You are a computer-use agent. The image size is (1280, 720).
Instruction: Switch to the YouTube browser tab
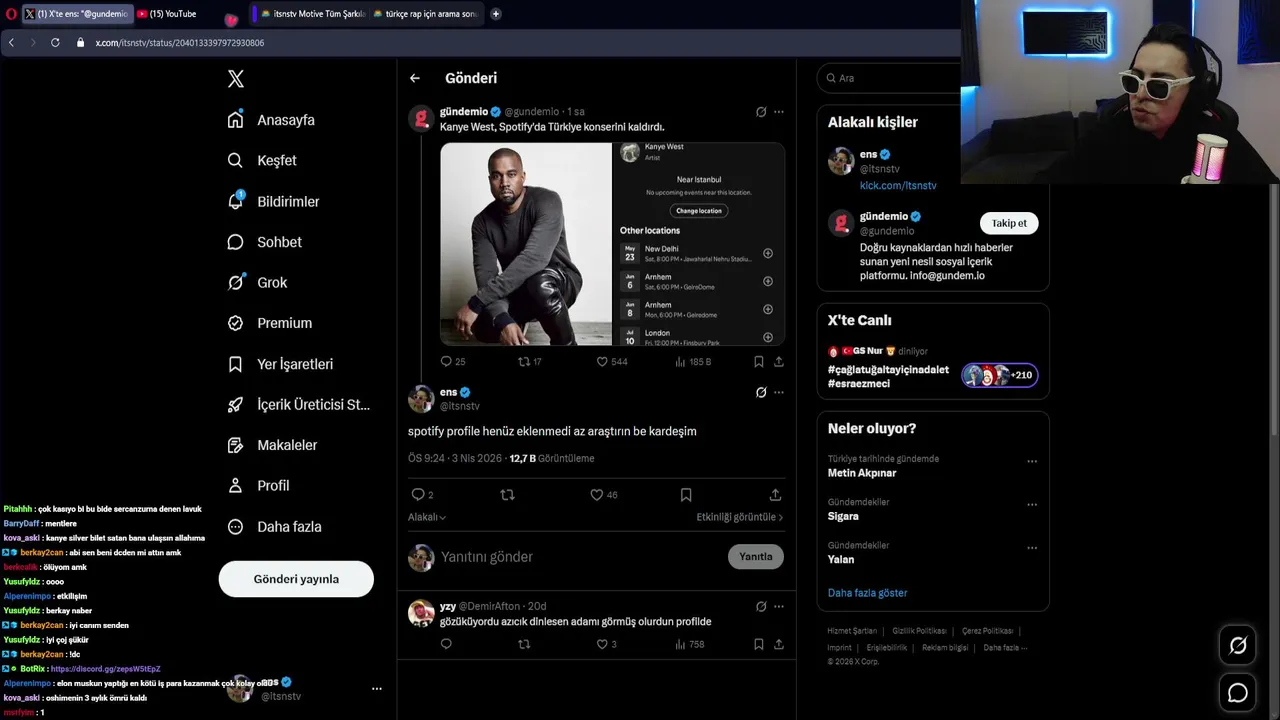click(x=173, y=14)
